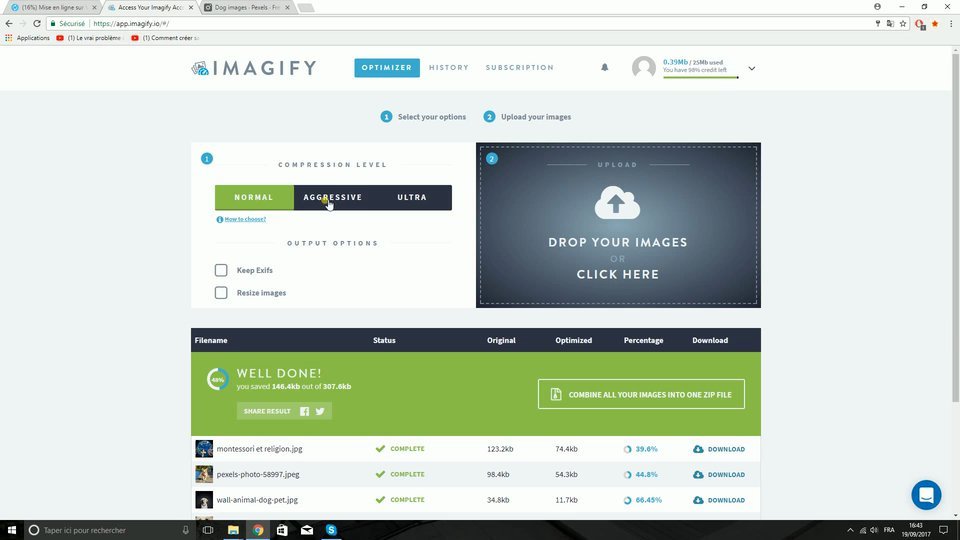This screenshot has height=540, width=960.
Task: Click the page vertical scrollbar
Action: point(955,228)
